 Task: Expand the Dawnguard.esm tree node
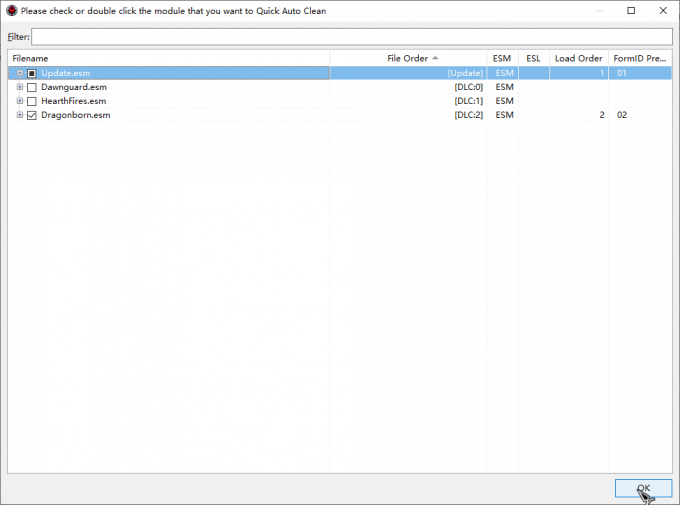tap(20, 87)
